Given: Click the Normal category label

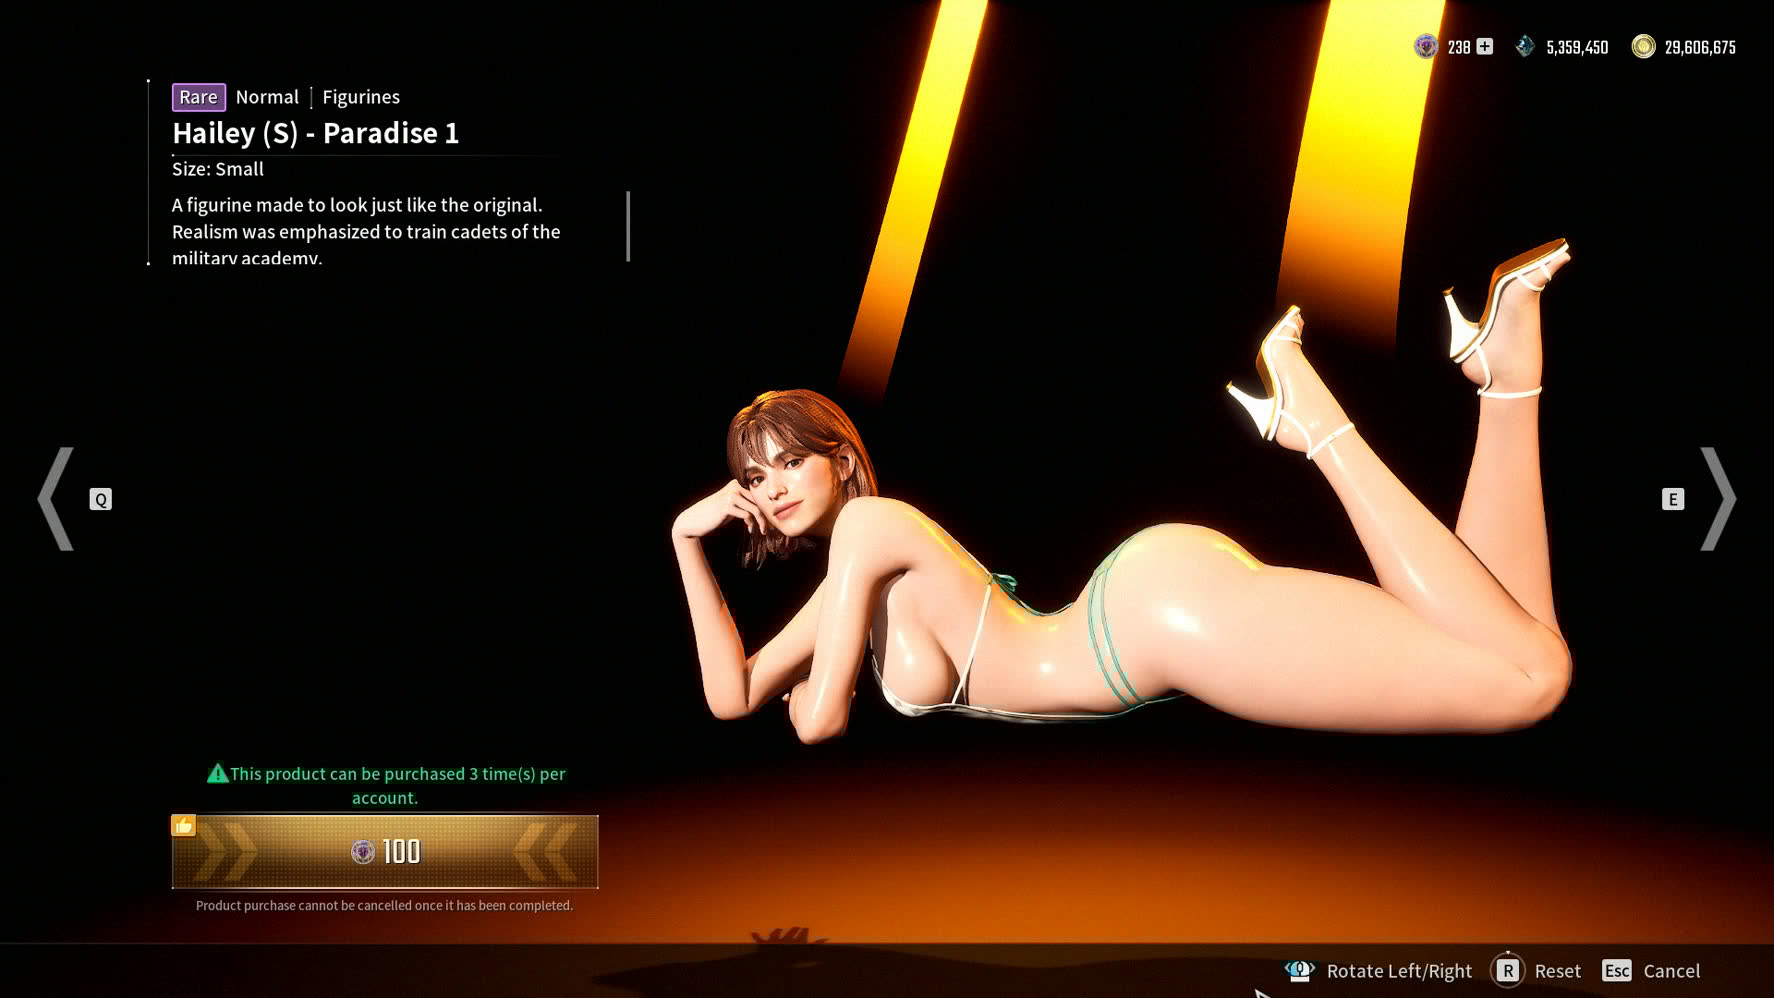Looking at the screenshot, I should (267, 97).
